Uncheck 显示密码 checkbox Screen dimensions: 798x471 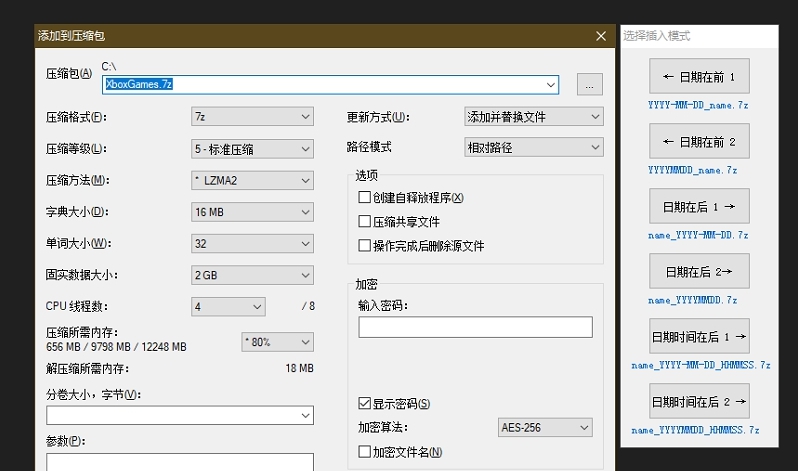point(364,404)
